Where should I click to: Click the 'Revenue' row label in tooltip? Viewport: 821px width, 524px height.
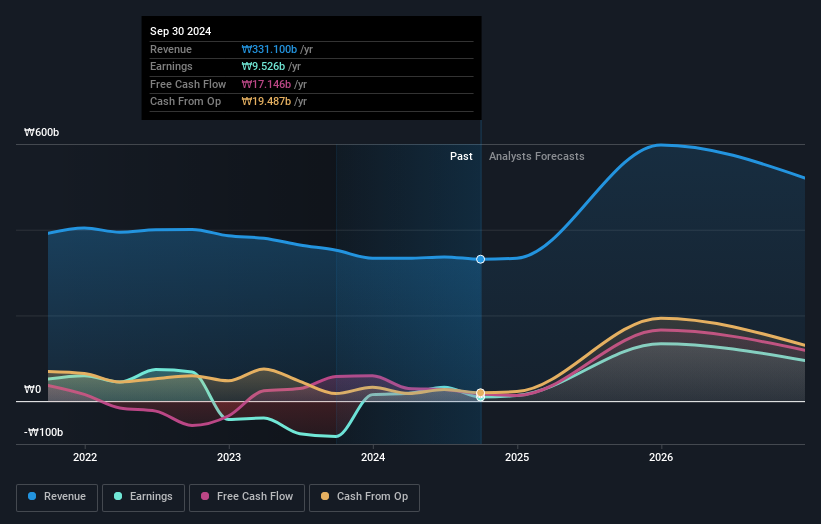pos(171,49)
